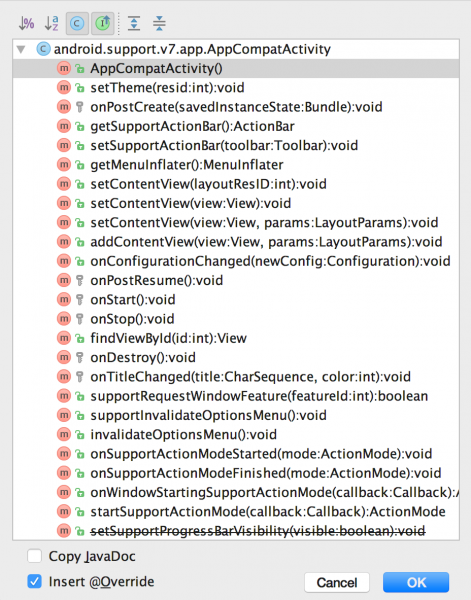
Task: Choose getSupportActionBar():ActionBar in list
Action: click(x=236, y=126)
